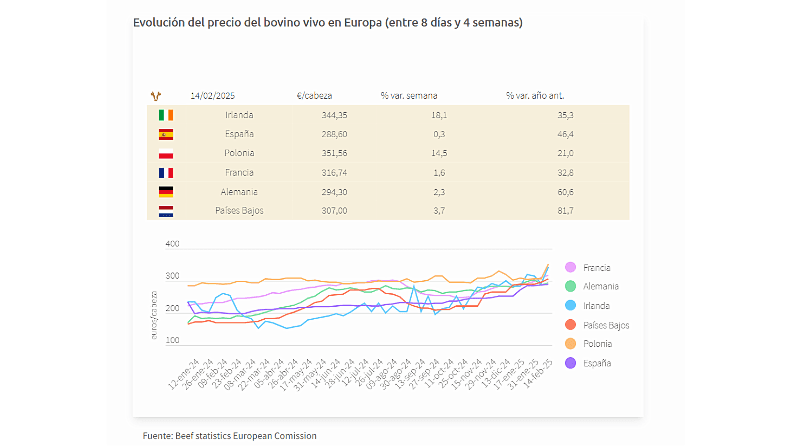Click the Polonia legend label
The width and height of the screenshot is (792, 446).
[x=599, y=344]
